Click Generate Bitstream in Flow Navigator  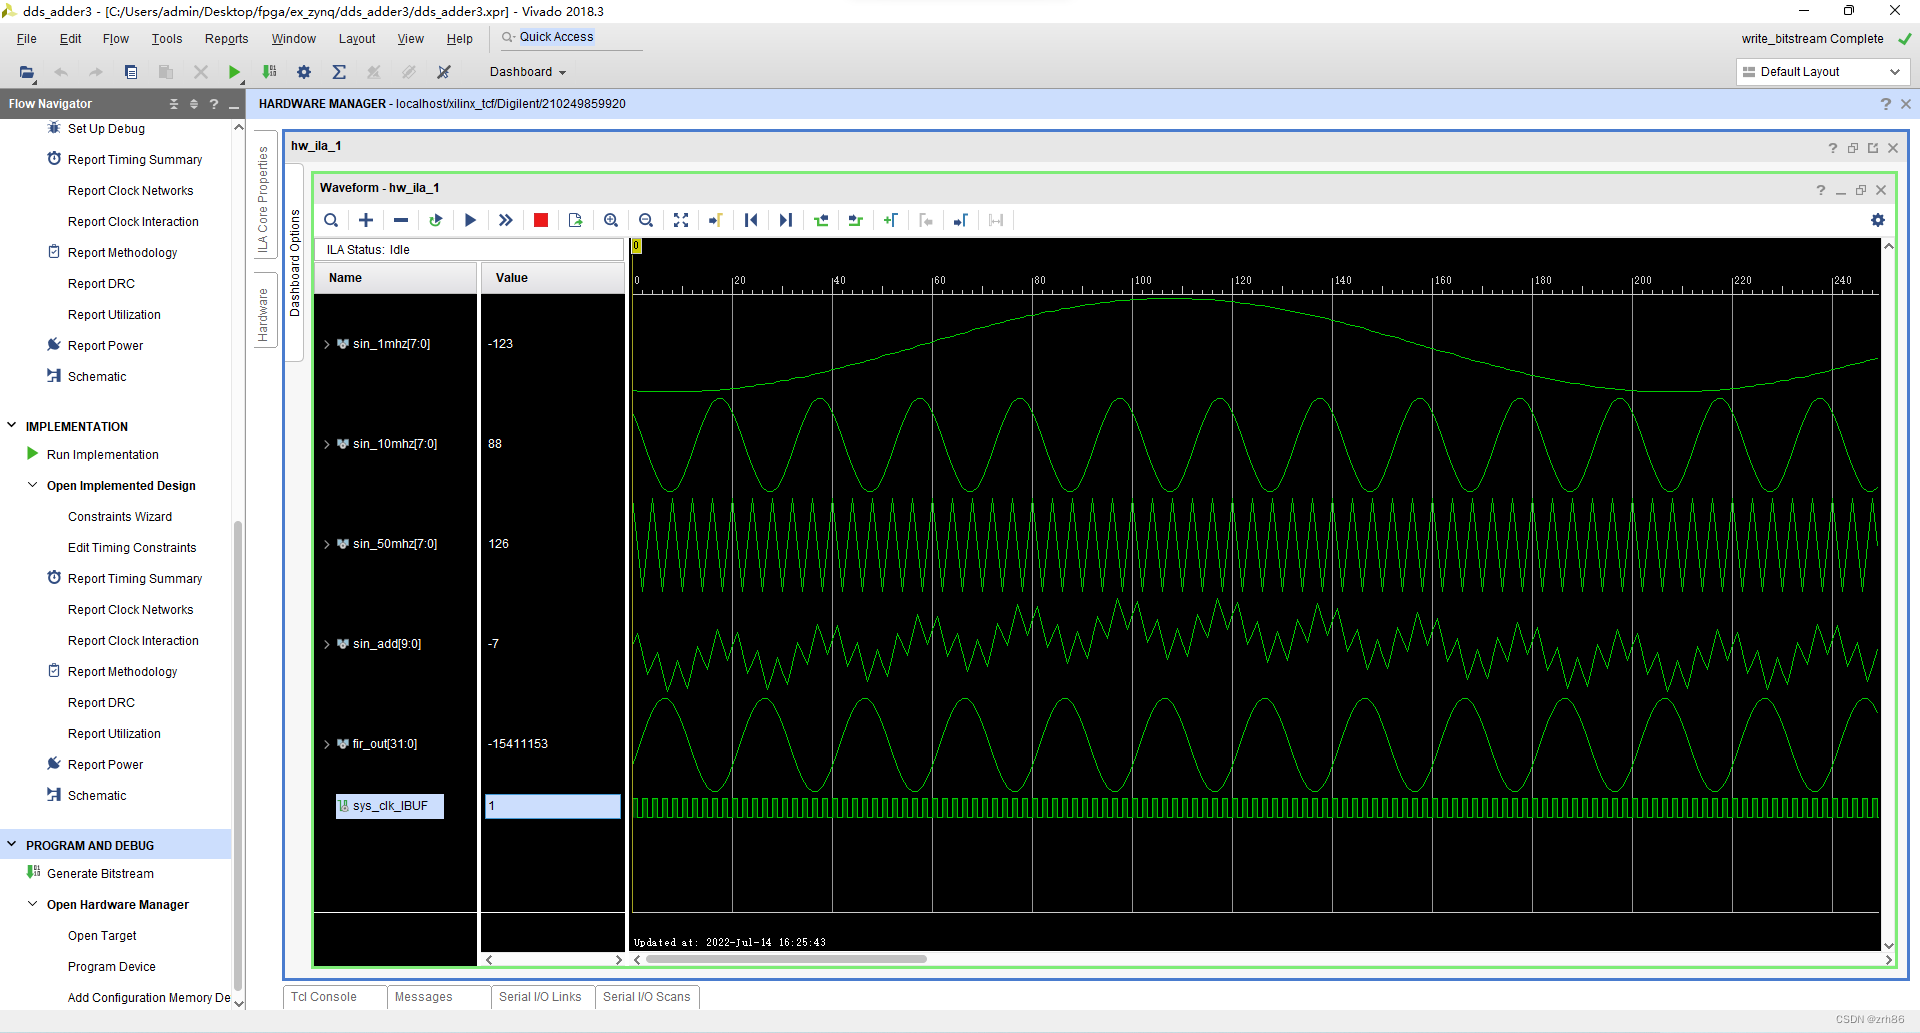point(100,874)
